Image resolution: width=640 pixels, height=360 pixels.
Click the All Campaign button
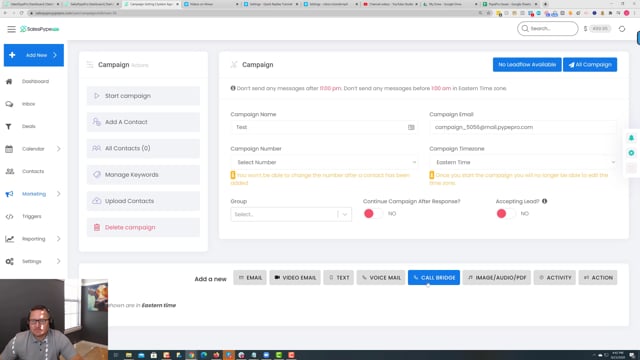click(590, 64)
